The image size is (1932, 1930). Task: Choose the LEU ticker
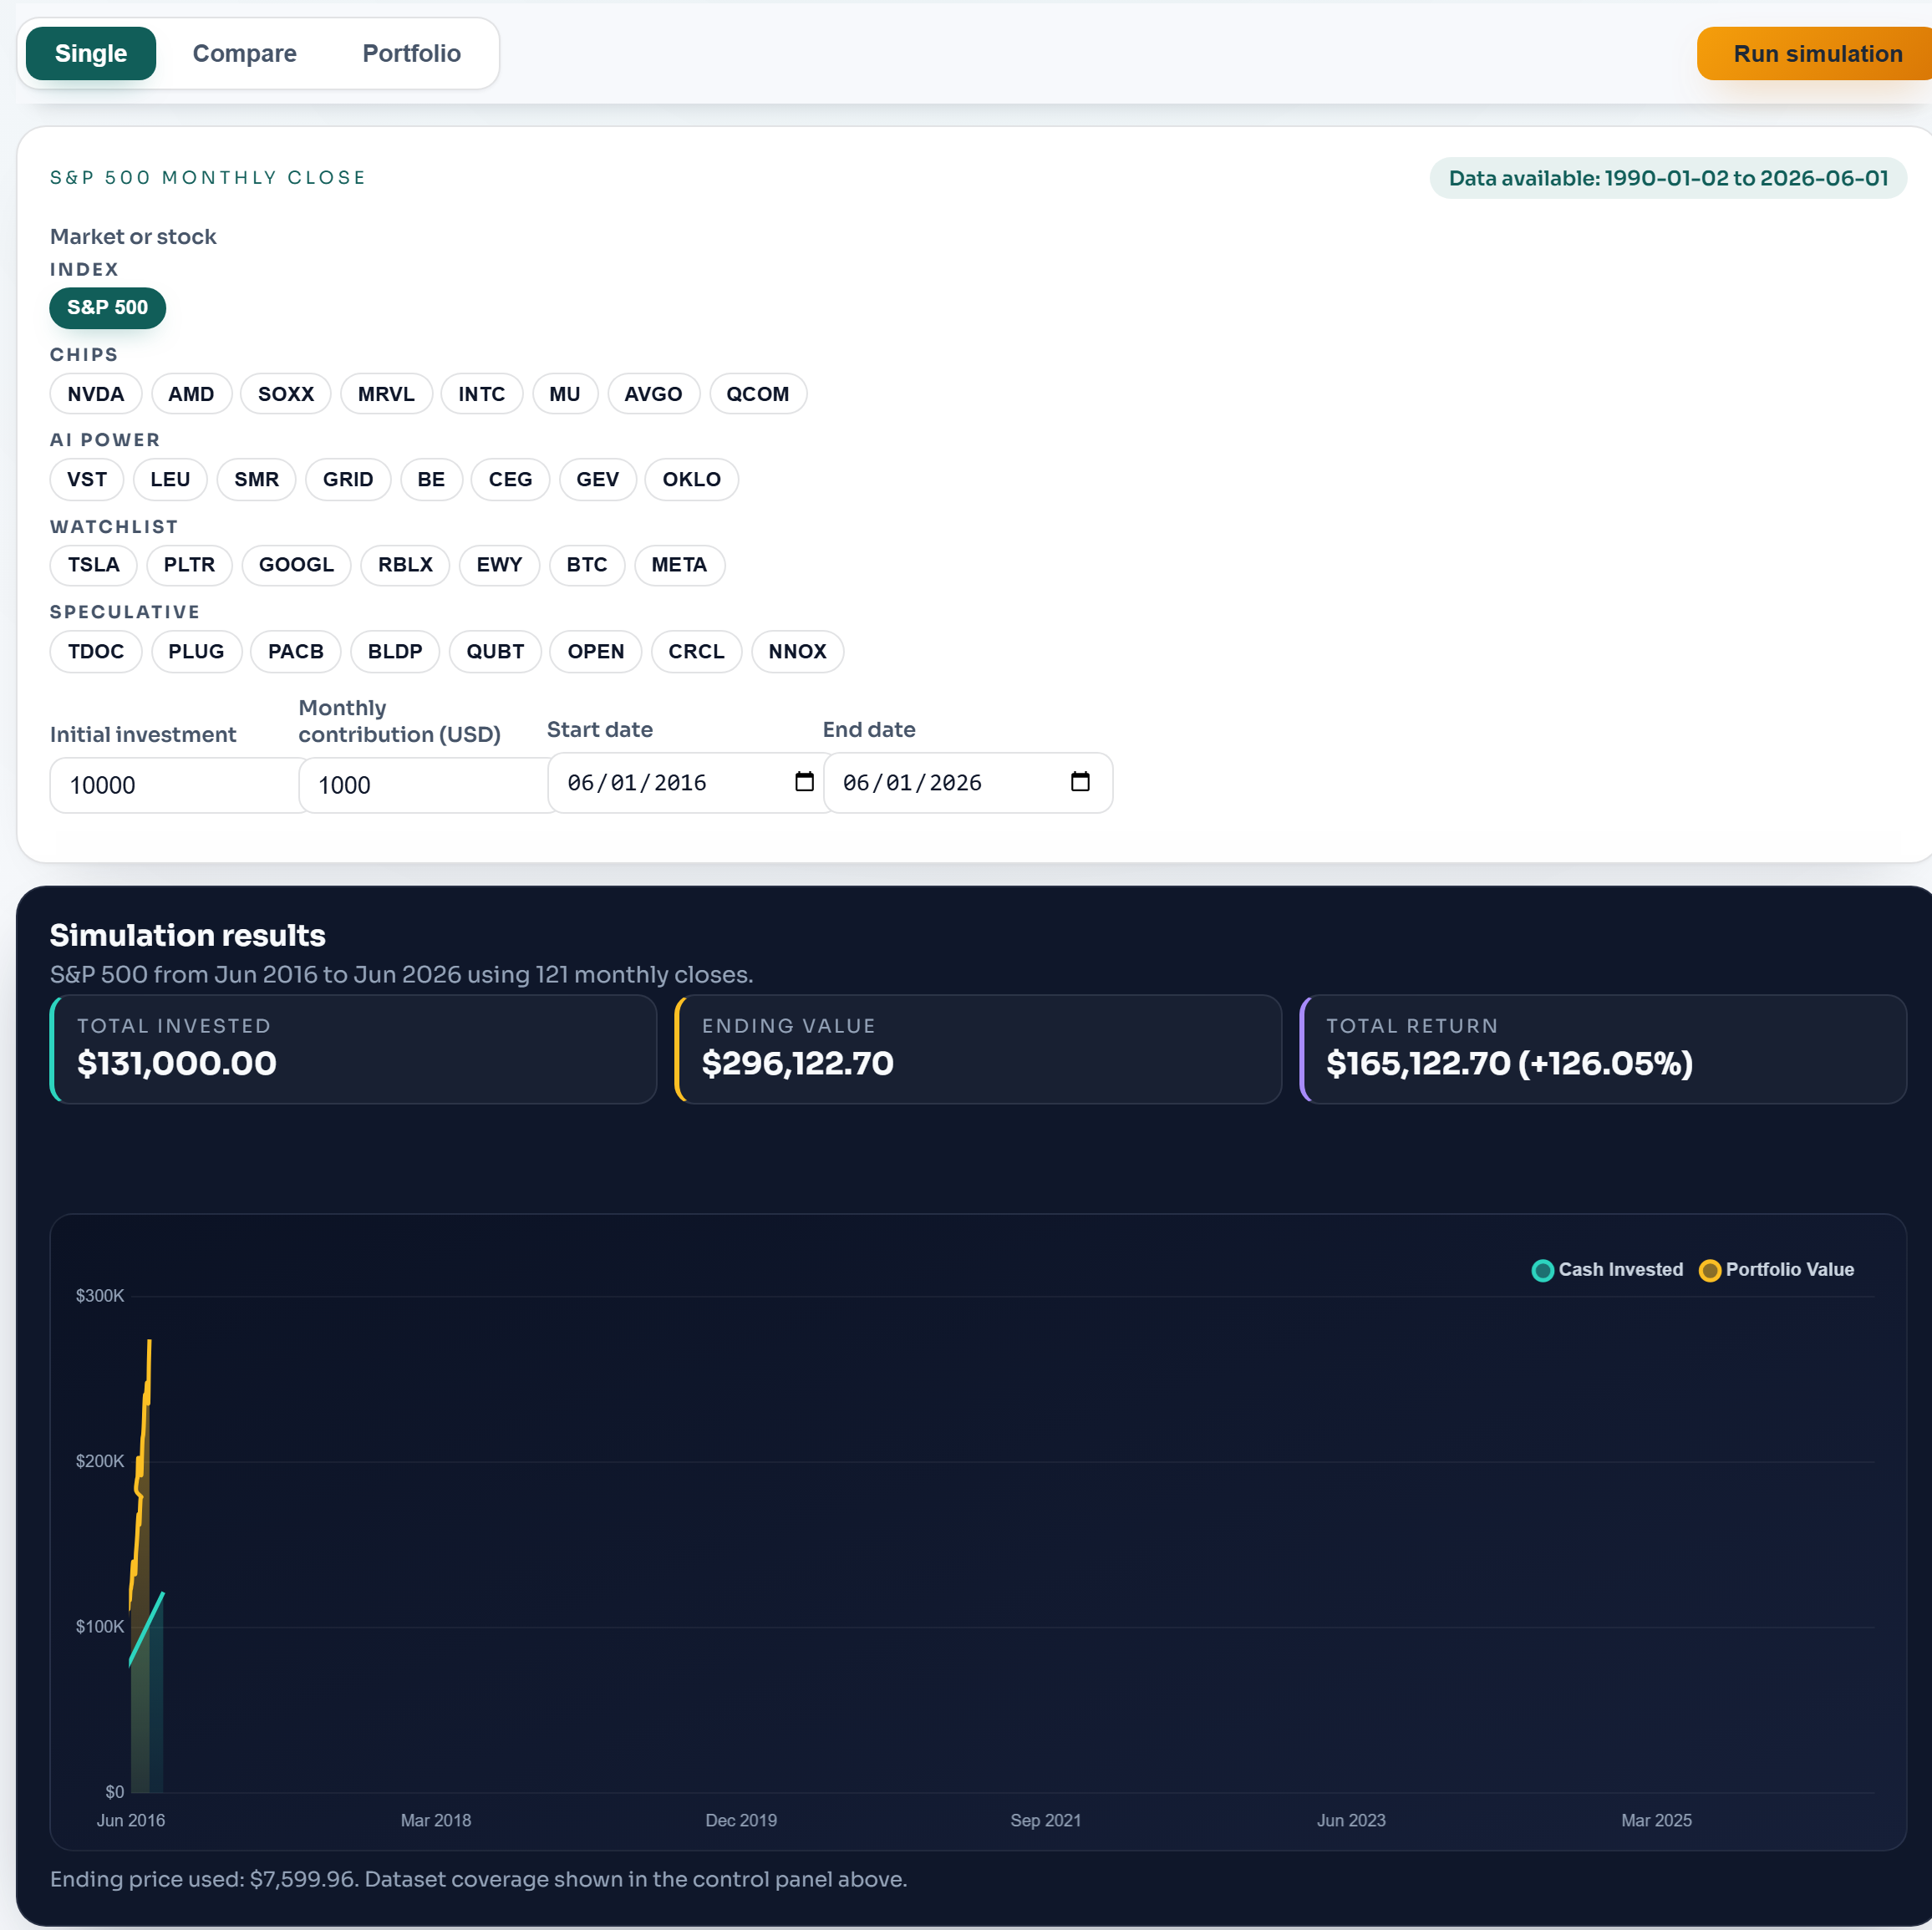click(x=170, y=479)
